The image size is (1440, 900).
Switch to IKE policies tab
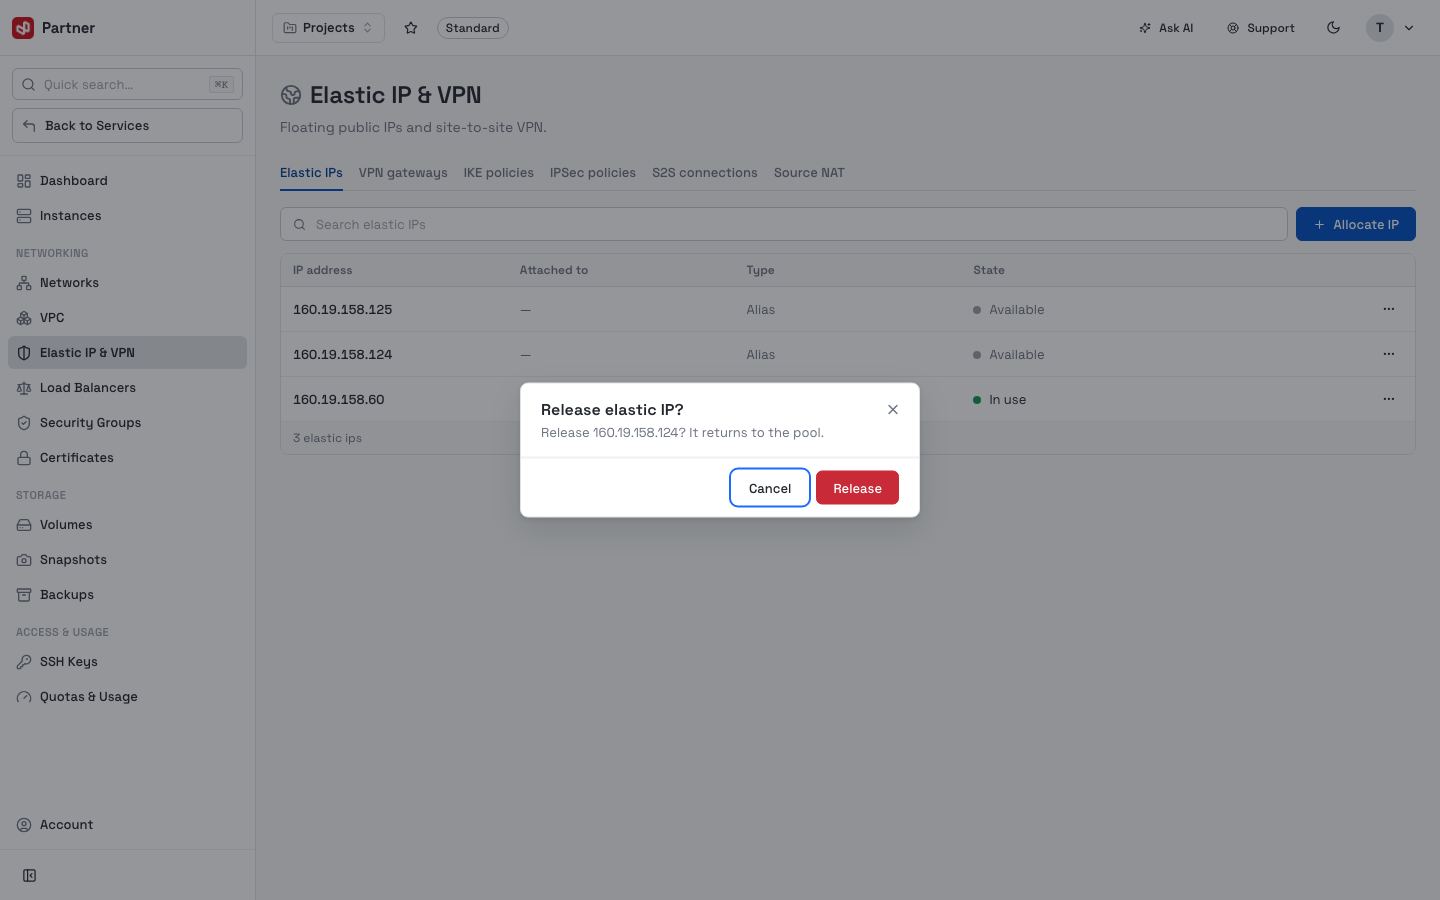[x=498, y=173]
